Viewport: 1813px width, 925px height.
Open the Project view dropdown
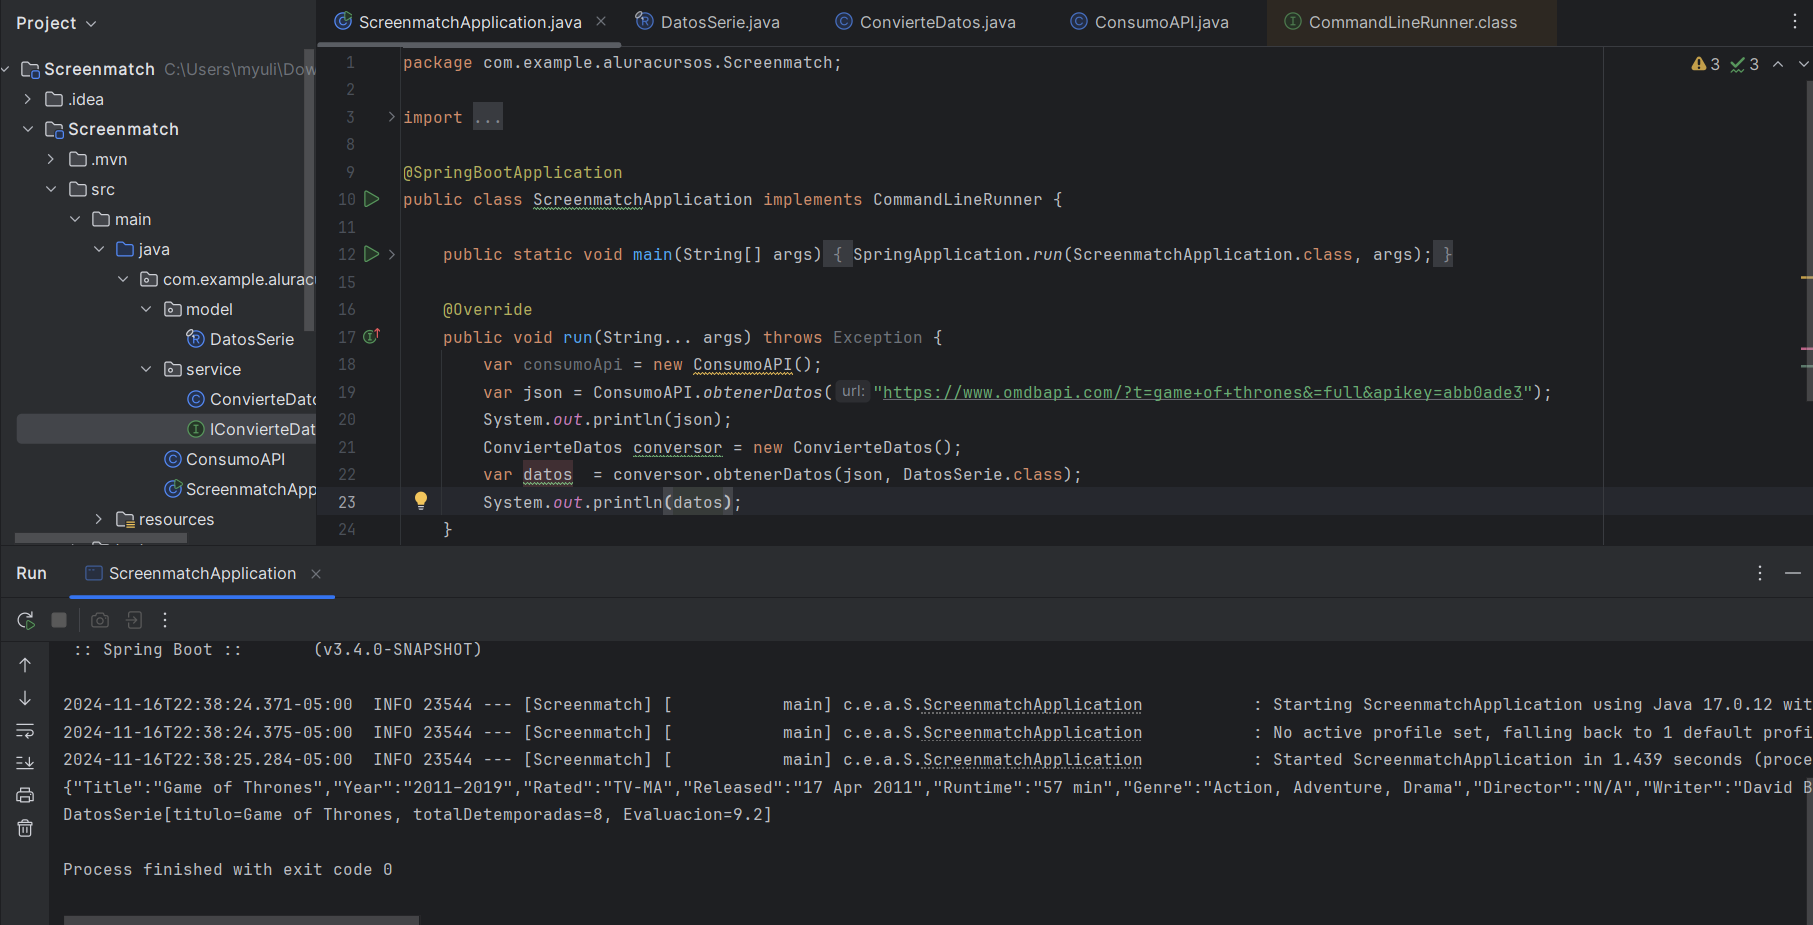(x=56, y=23)
